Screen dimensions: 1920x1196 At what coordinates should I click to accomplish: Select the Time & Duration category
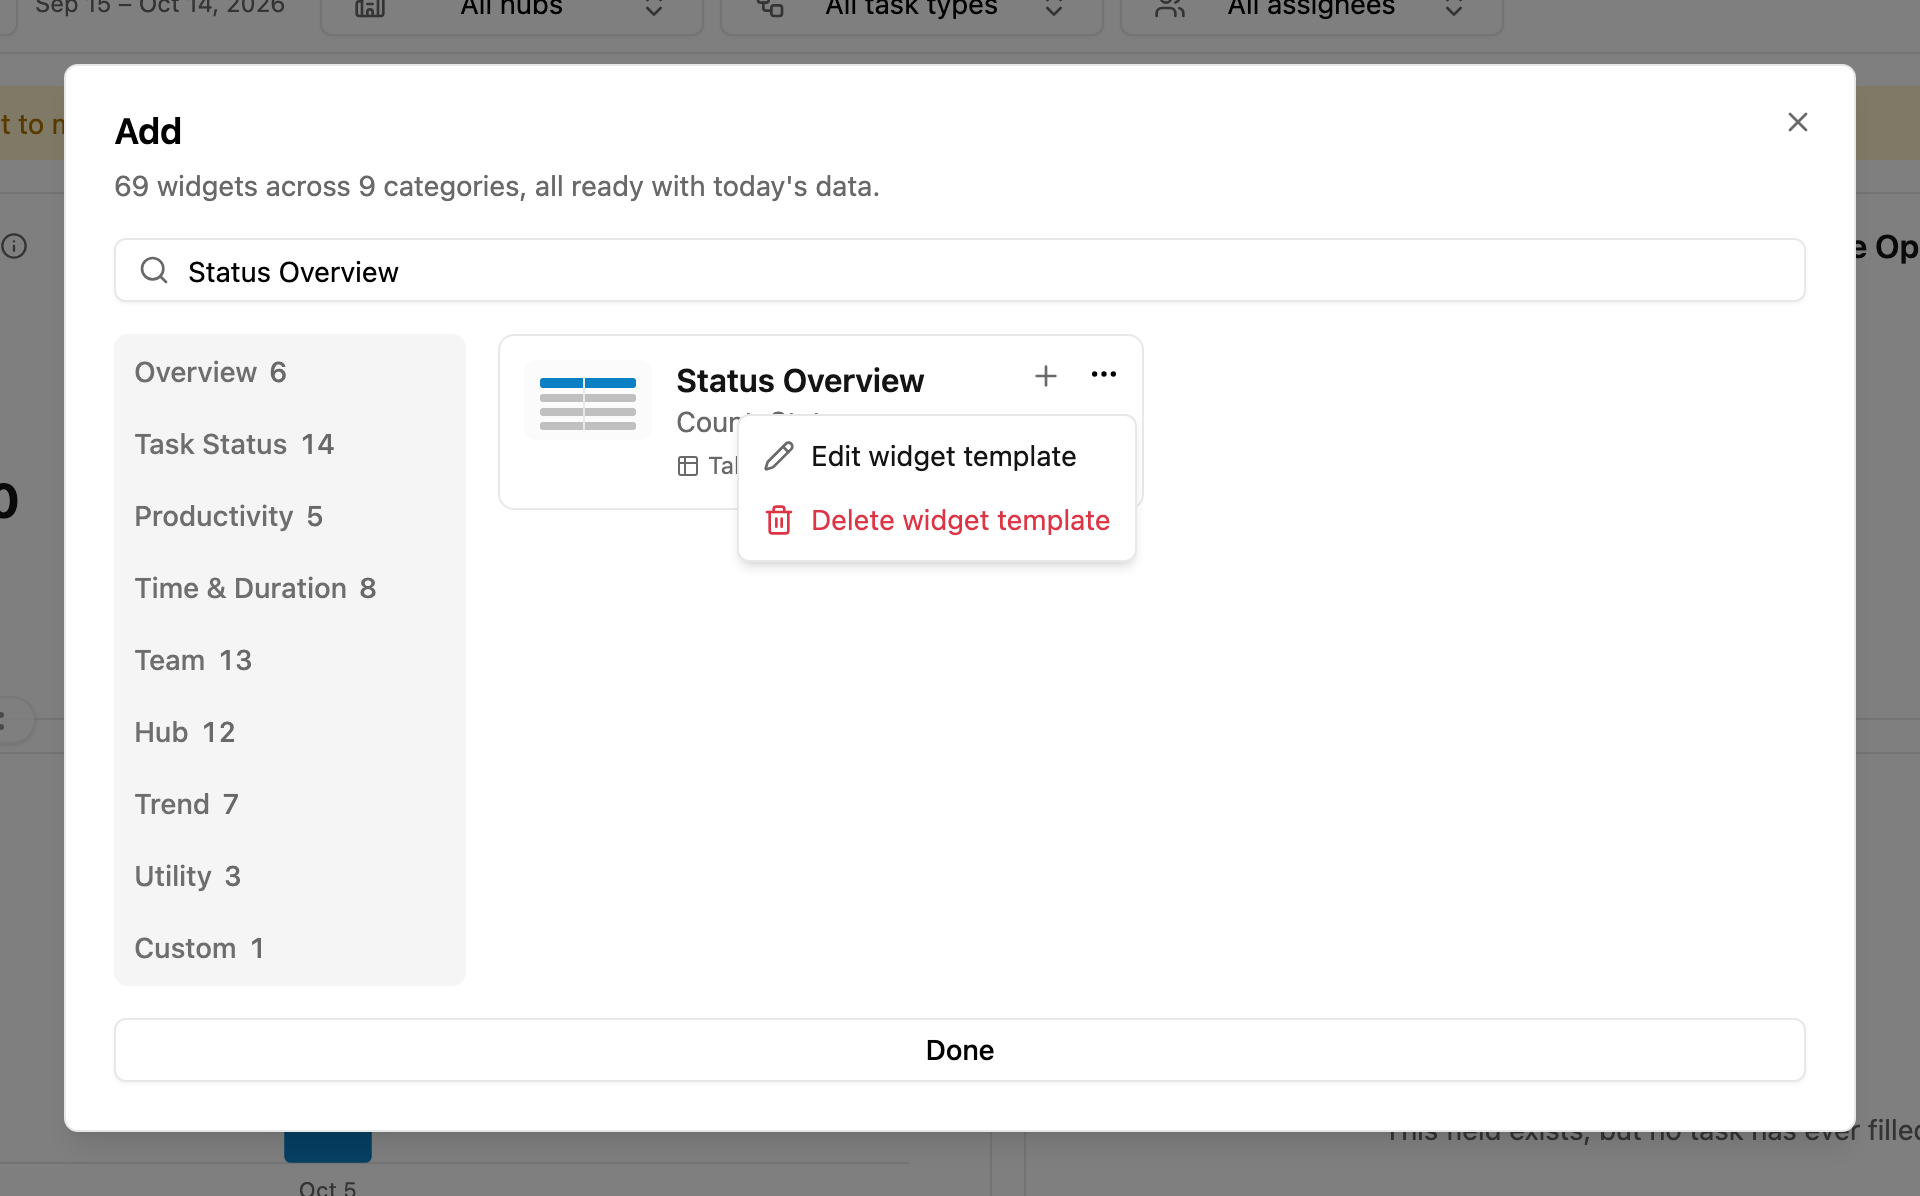tap(290, 588)
